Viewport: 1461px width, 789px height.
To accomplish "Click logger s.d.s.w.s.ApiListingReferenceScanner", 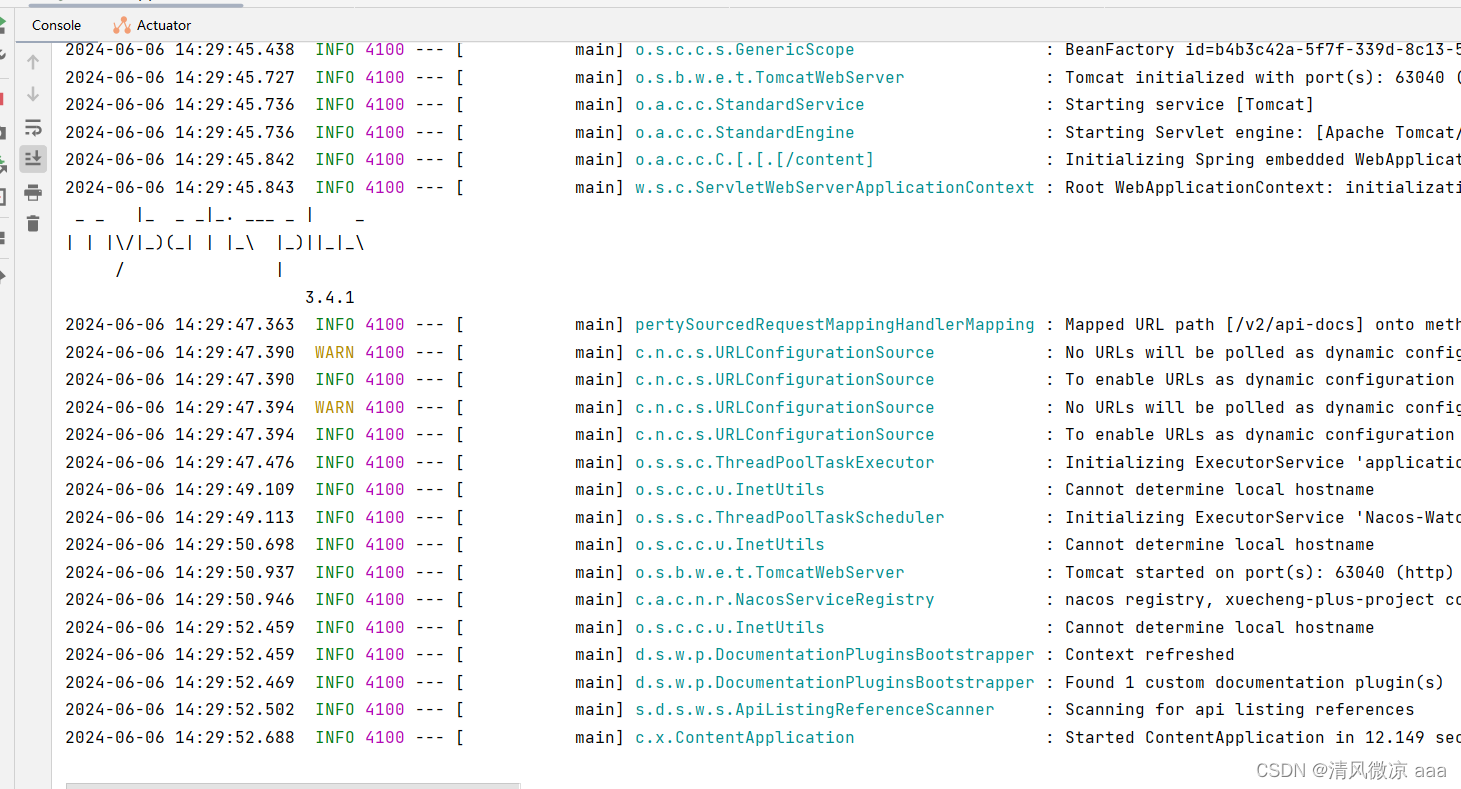I will coord(815,710).
